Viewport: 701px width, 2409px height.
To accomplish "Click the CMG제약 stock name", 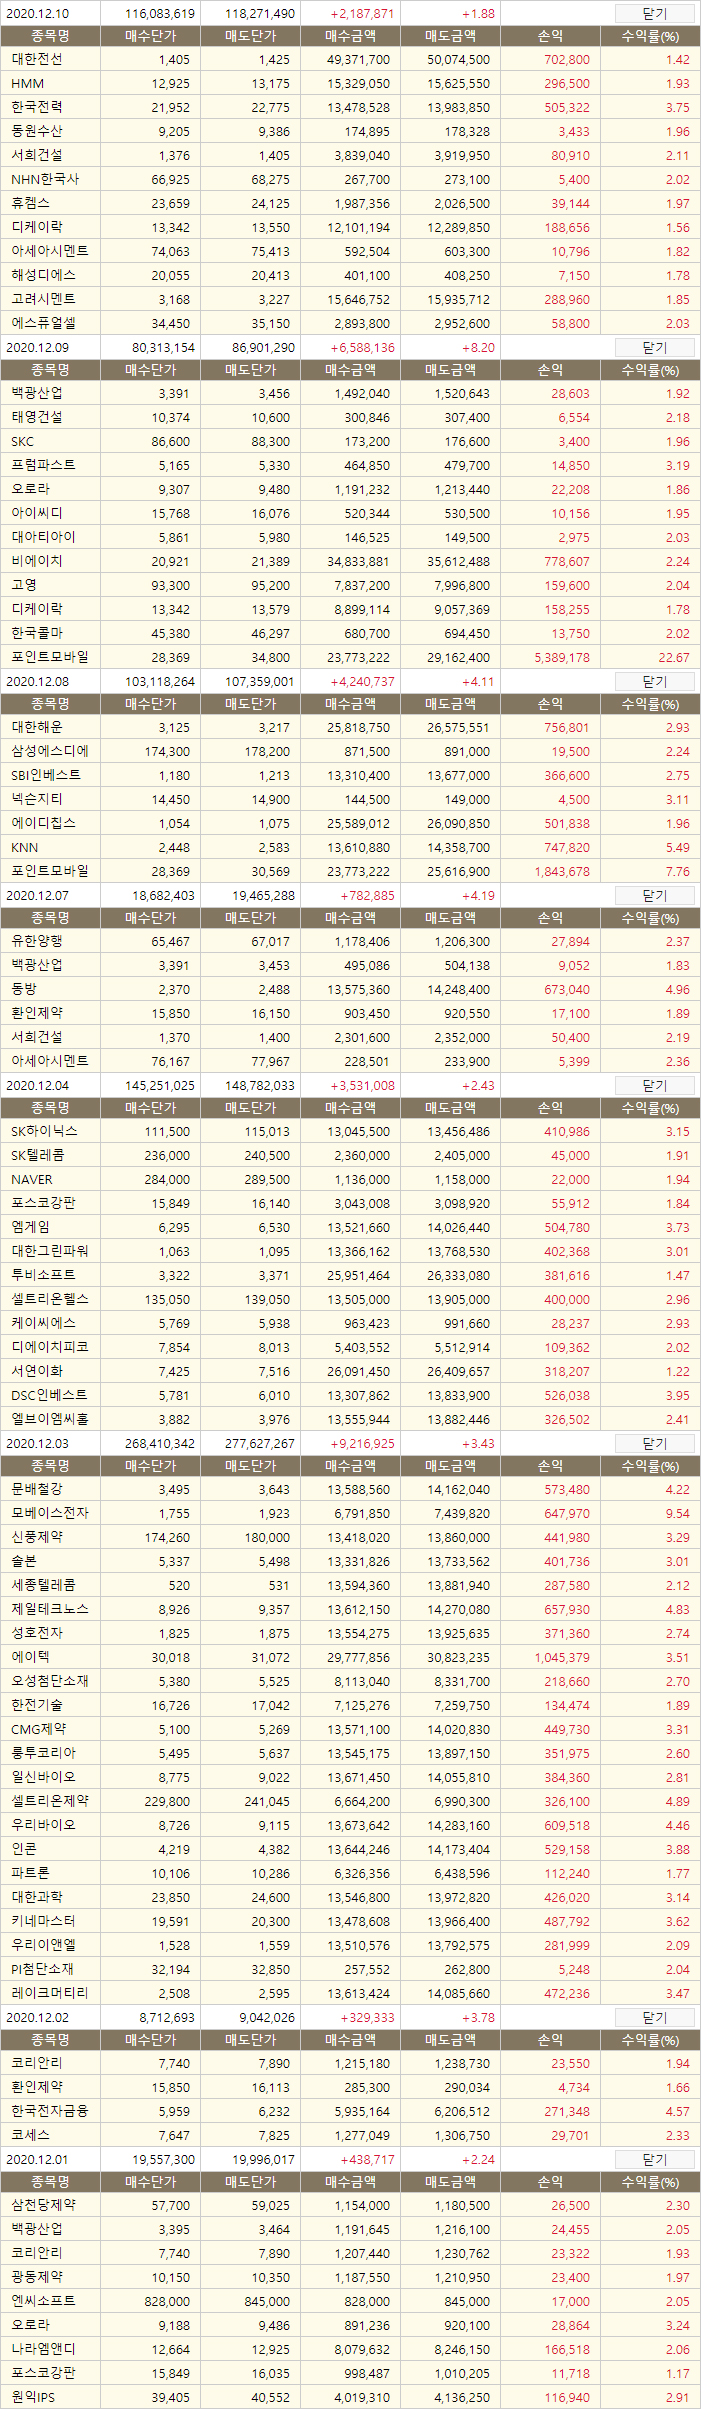I will [39, 1729].
